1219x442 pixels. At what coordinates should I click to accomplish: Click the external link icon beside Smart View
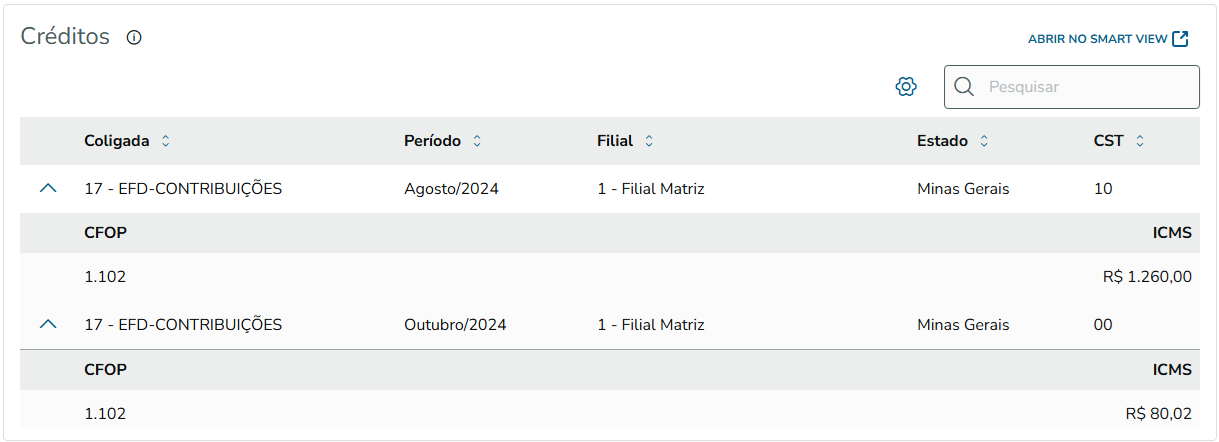click(x=1181, y=39)
